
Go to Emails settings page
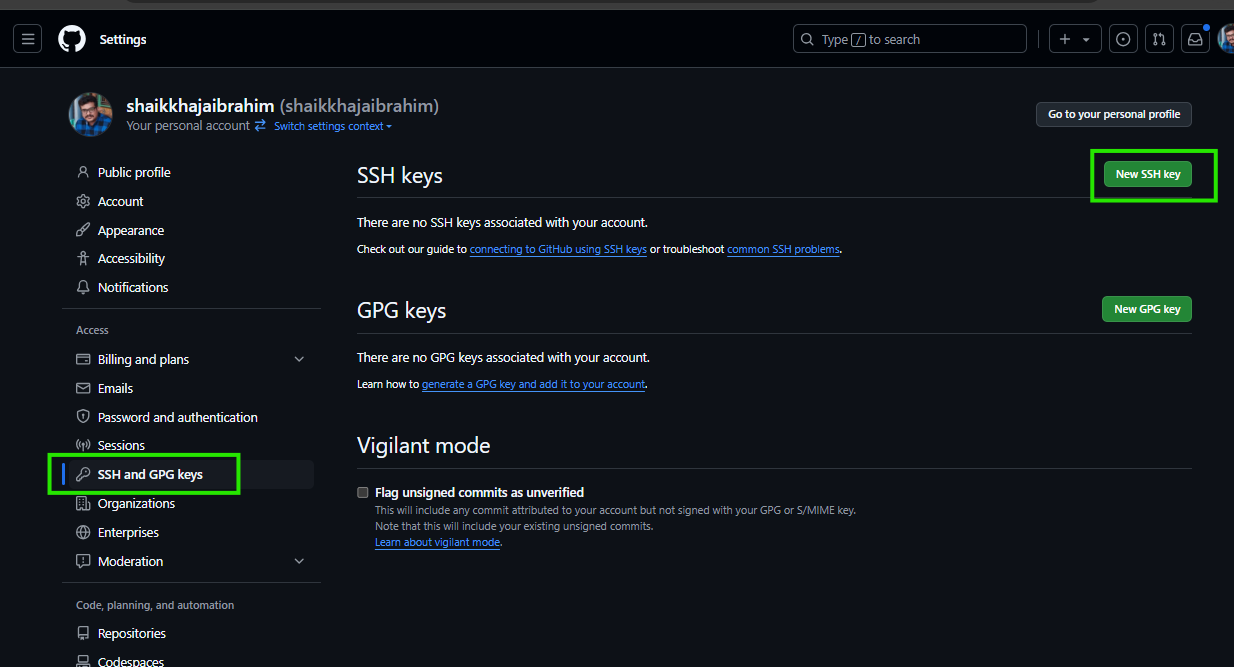pyautogui.click(x=115, y=388)
